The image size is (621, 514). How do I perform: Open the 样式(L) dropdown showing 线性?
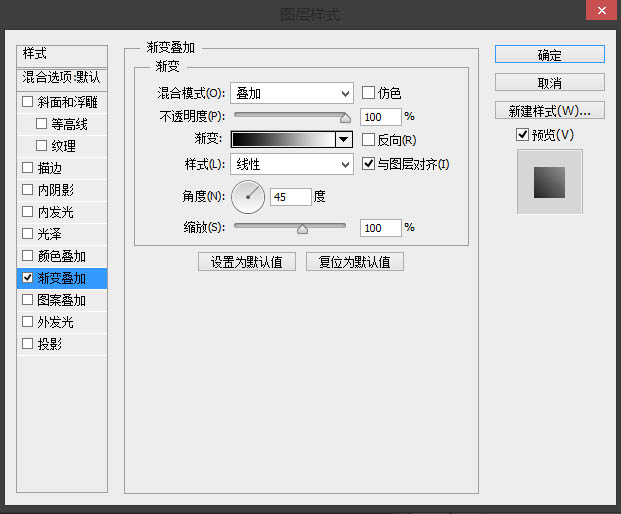point(292,164)
